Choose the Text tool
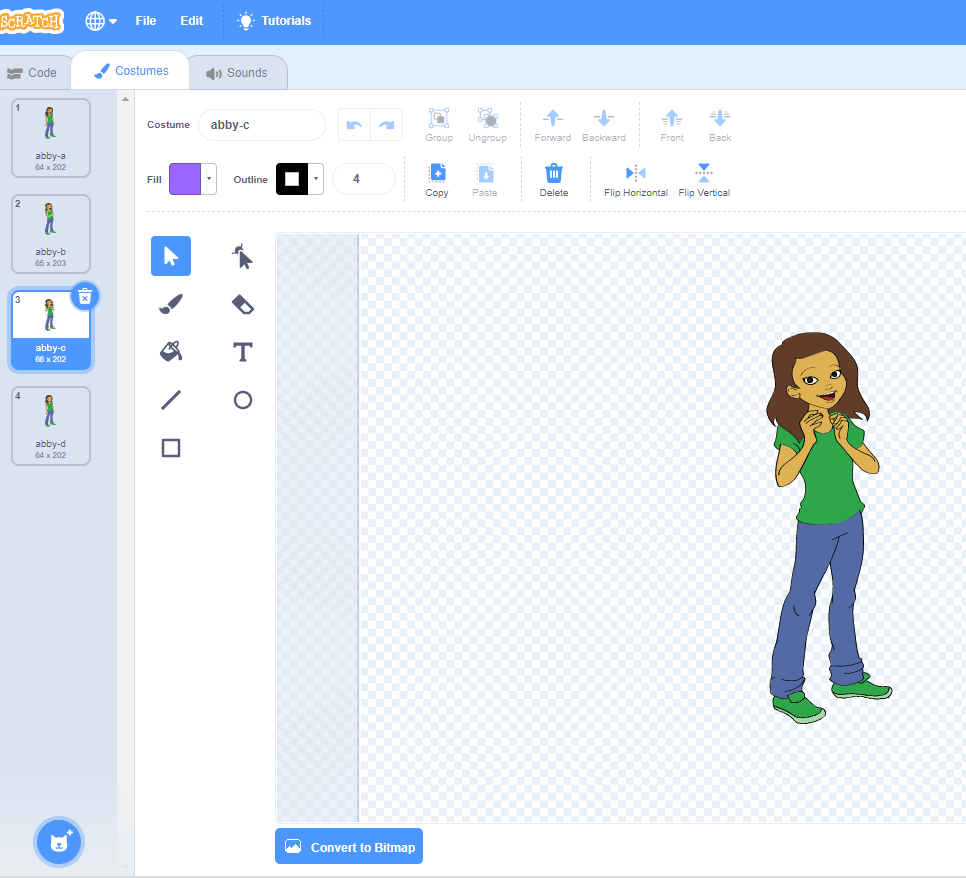The image size is (966, 878). [x=243, y=352]
